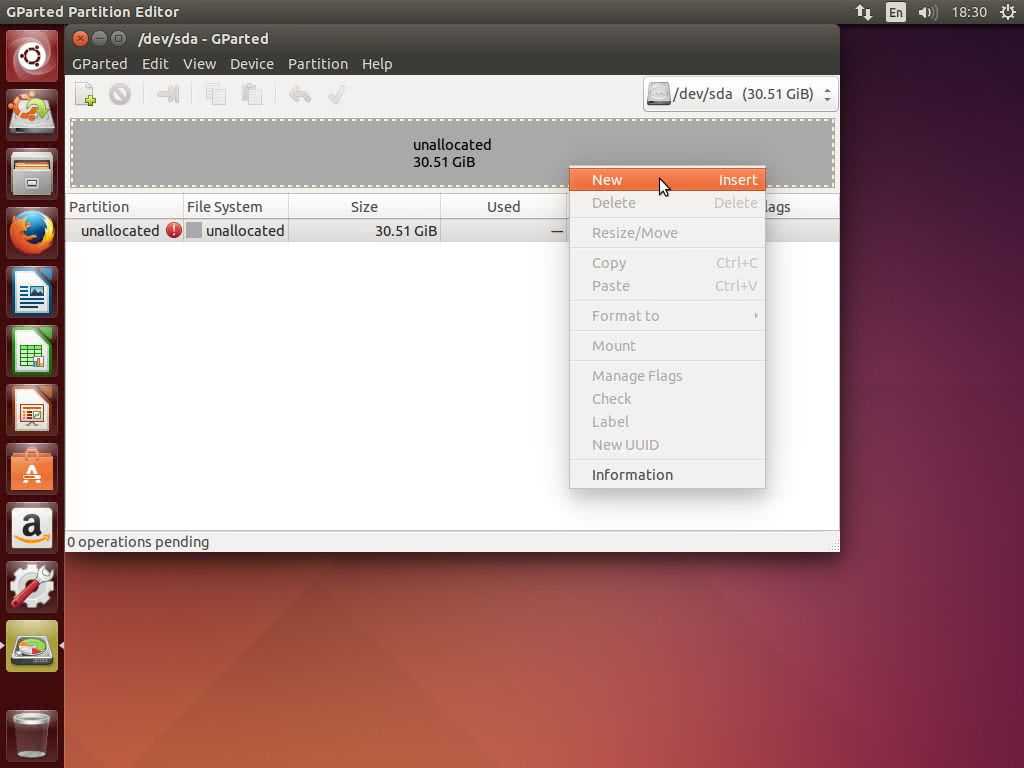Click the new partition toolbar icon
Screen dimensions: 1024x768
pyautogui.click(x=85, y=94)
